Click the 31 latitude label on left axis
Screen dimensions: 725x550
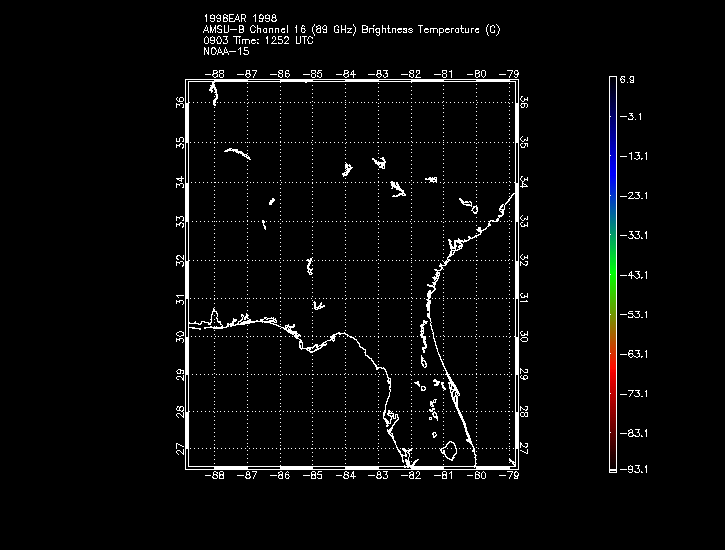pyautogui.click(x=180, y=298)
